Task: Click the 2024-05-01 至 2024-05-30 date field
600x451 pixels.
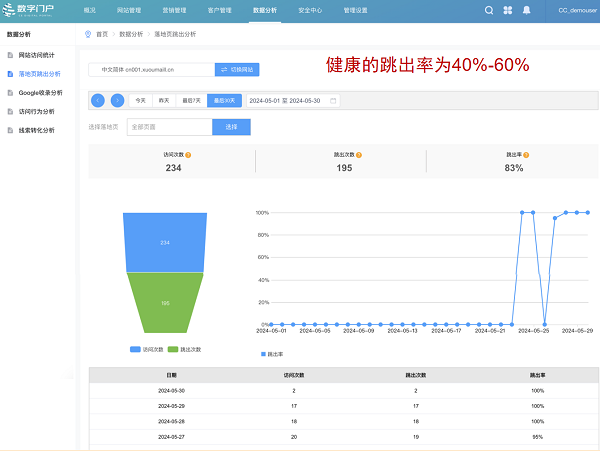Action: coord(286,100)
